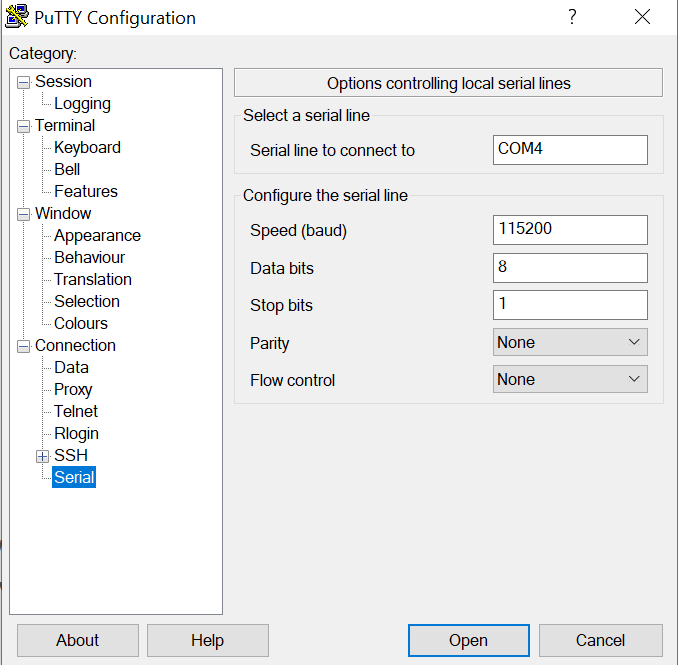678x665 pixels.
Task: Select the Serial category
Action: (74, 477)
